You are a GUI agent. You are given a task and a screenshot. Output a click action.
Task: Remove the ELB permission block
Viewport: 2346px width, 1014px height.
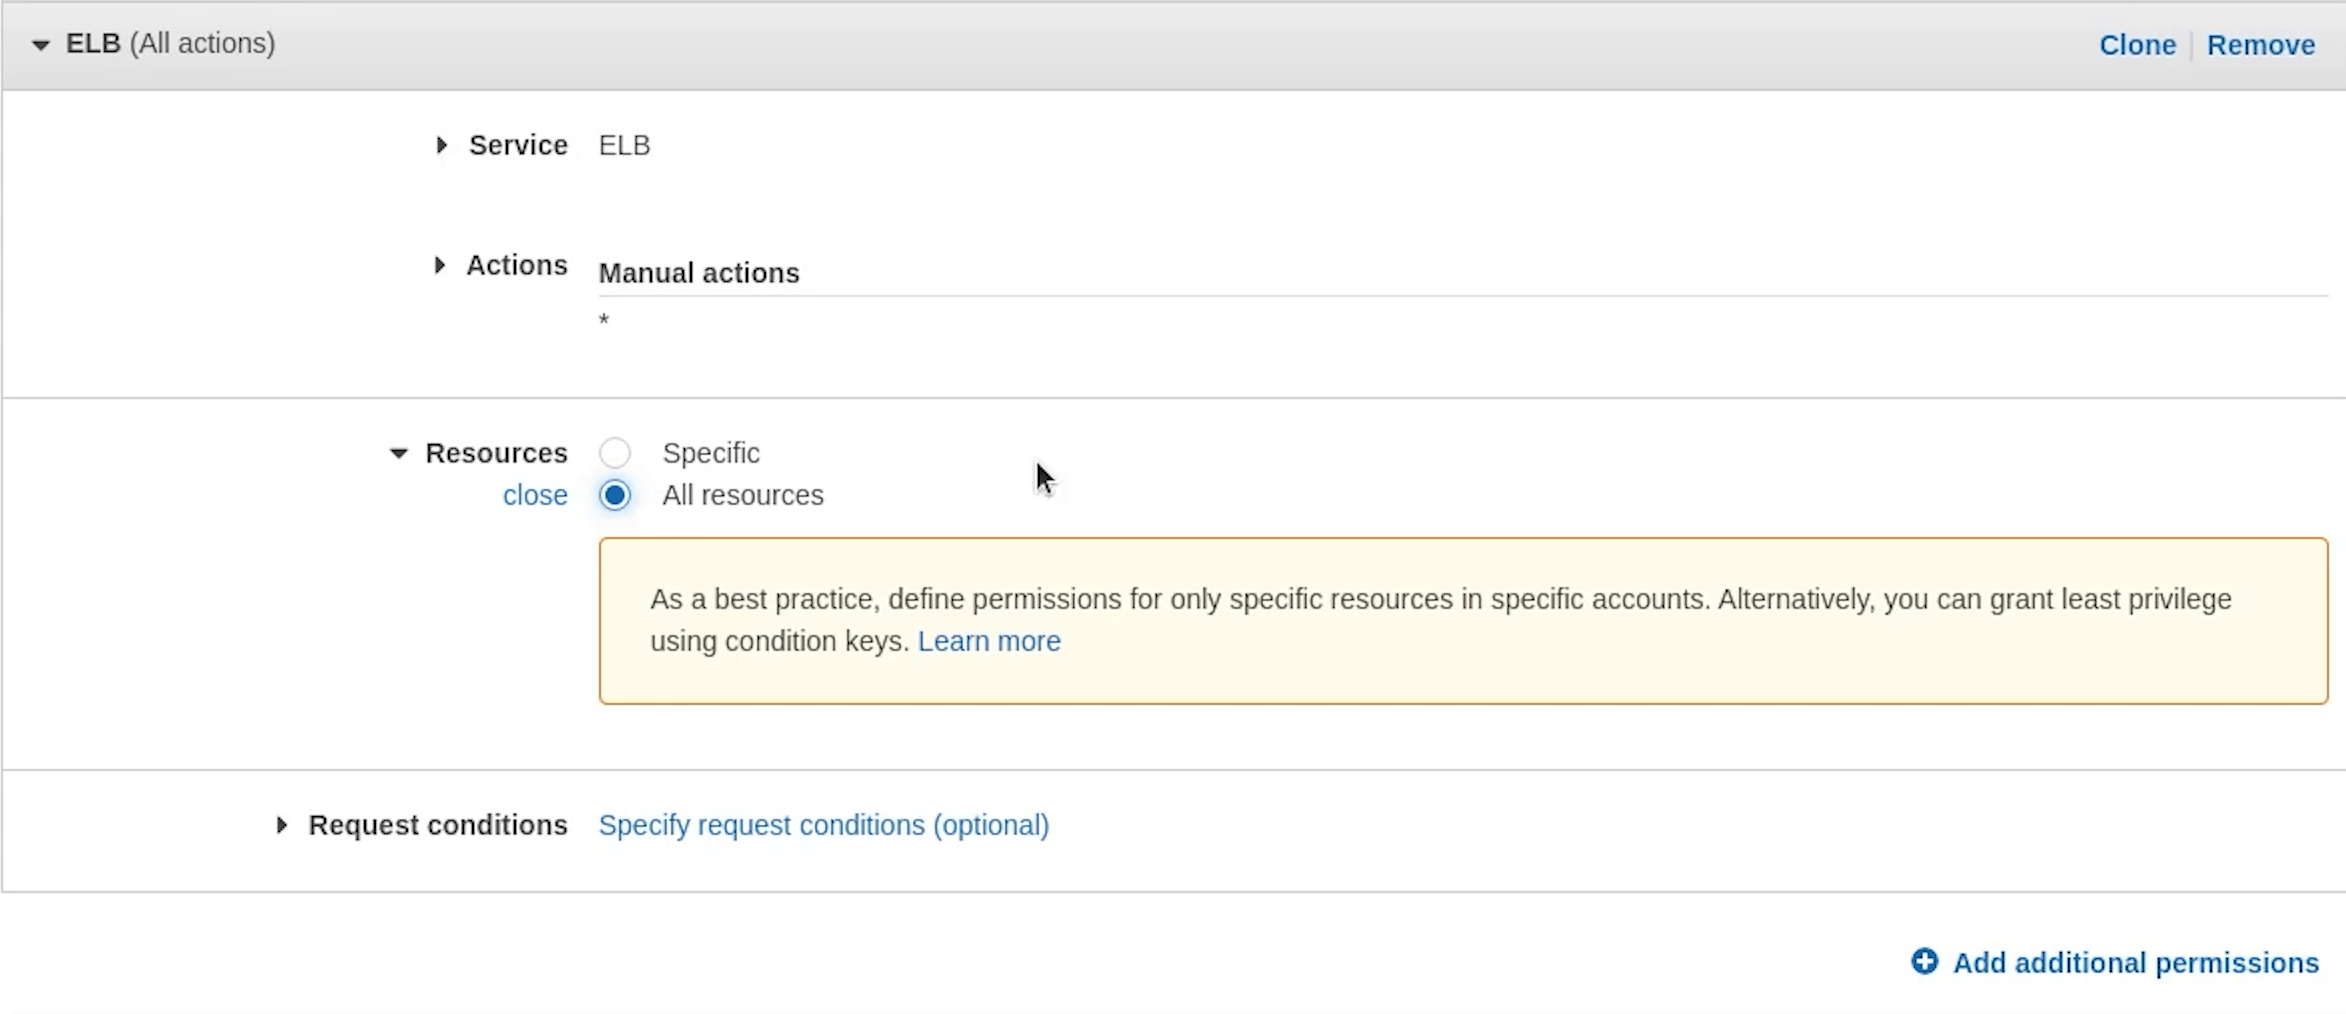coord(2260,45)
